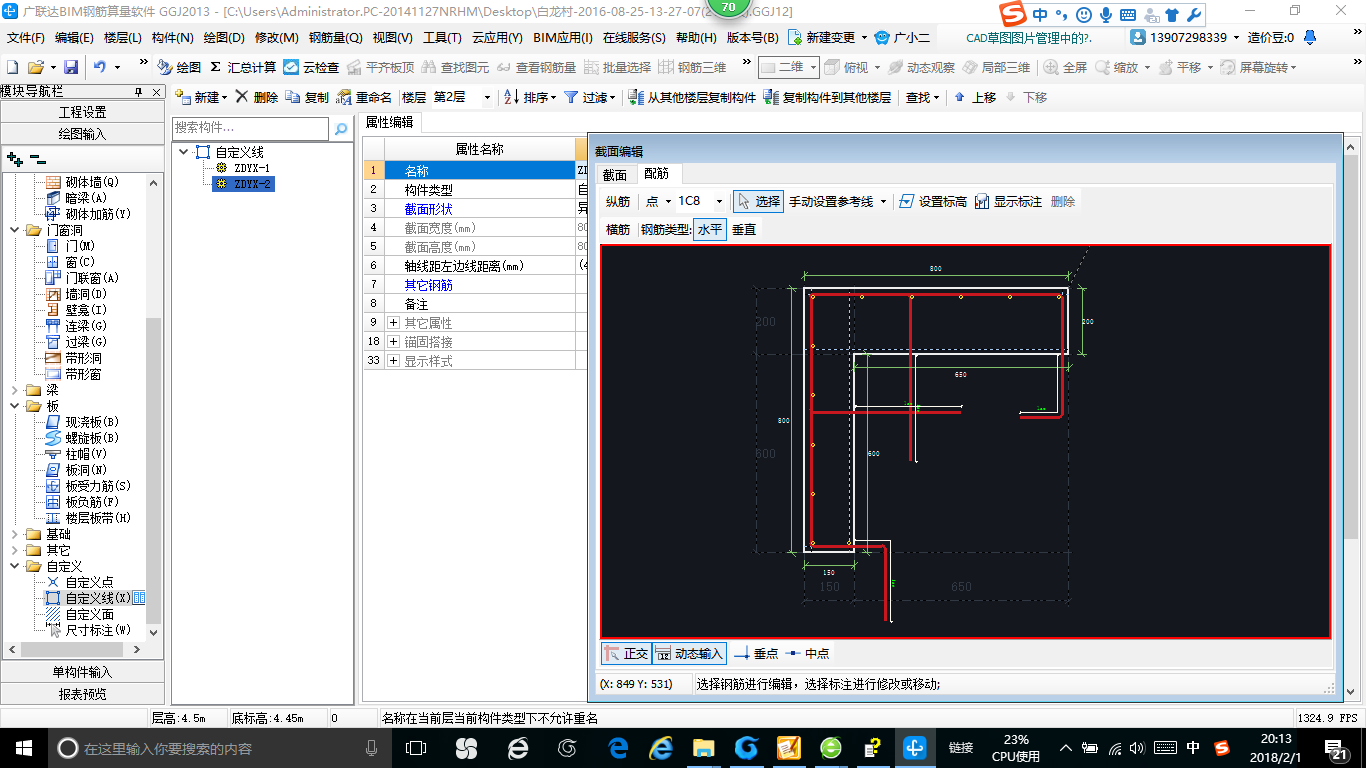Image resolution: width=1366 pixels, height=768 pixels.
Task: Click the undo arrow icon
Action: pyautogui.click(x=100, y=67)
